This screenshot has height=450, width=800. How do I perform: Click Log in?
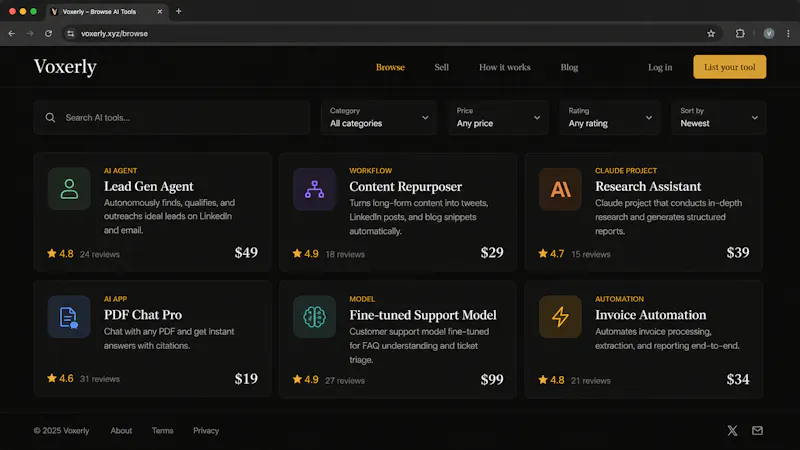pyautogui.click(x=660, y=67)
